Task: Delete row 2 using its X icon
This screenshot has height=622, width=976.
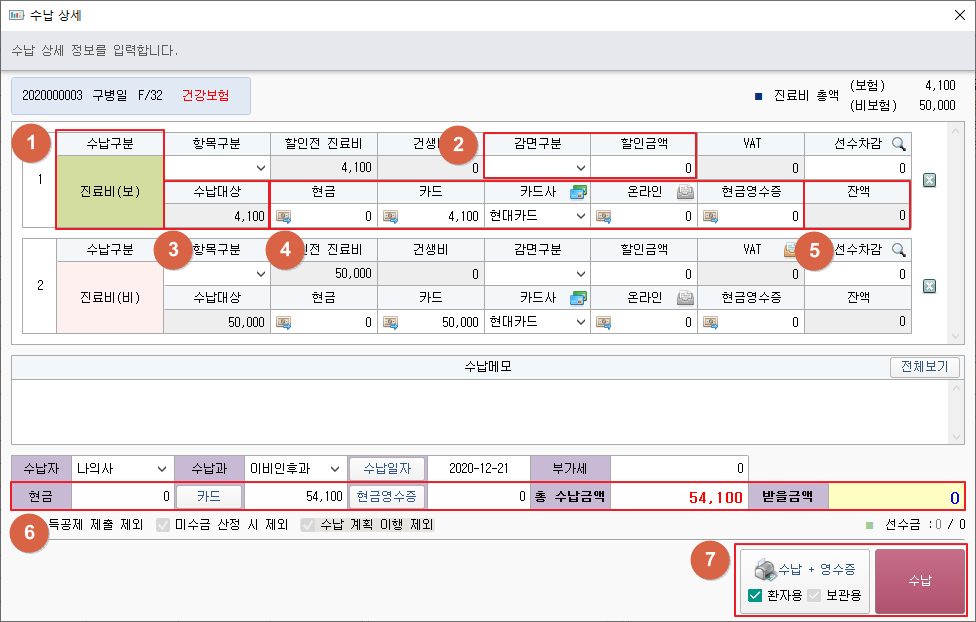Action: point(929,286)
